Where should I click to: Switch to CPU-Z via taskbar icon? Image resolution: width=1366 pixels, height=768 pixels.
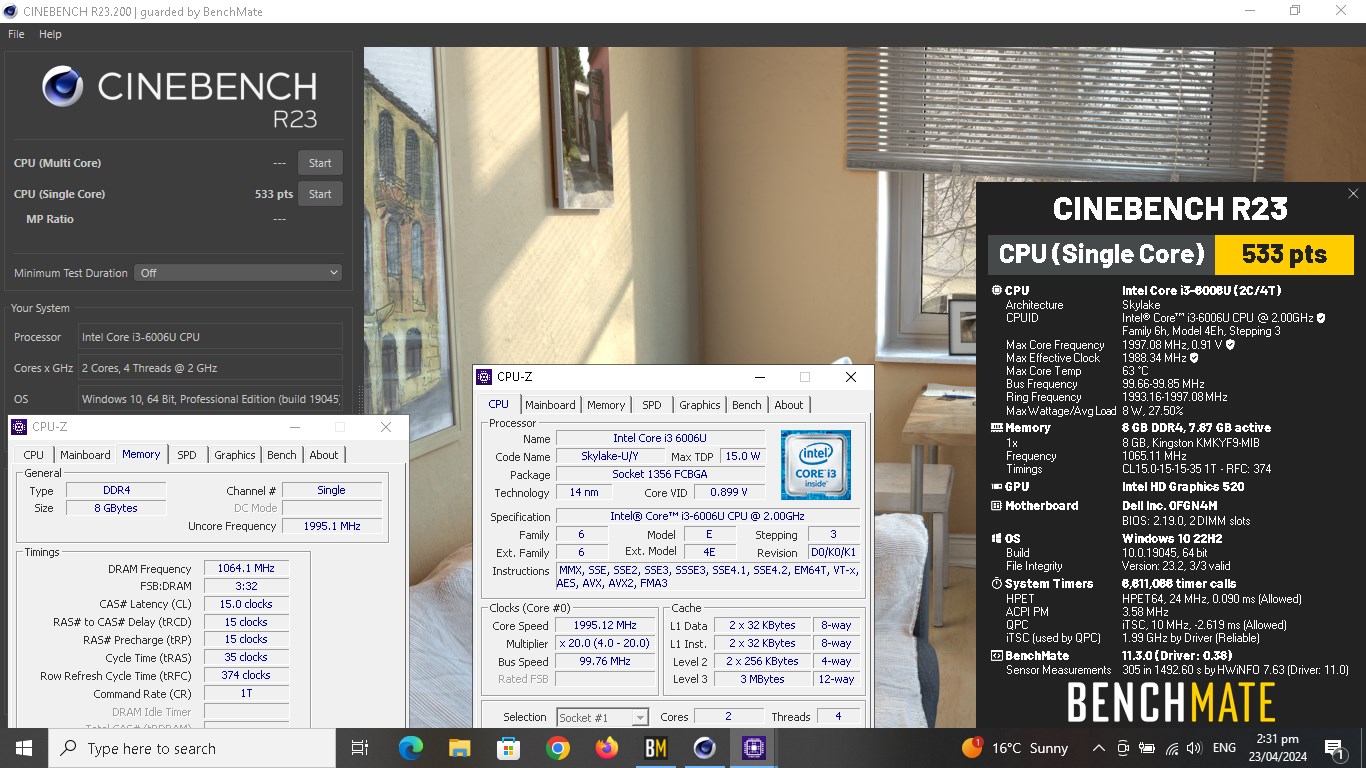[754, 748]
